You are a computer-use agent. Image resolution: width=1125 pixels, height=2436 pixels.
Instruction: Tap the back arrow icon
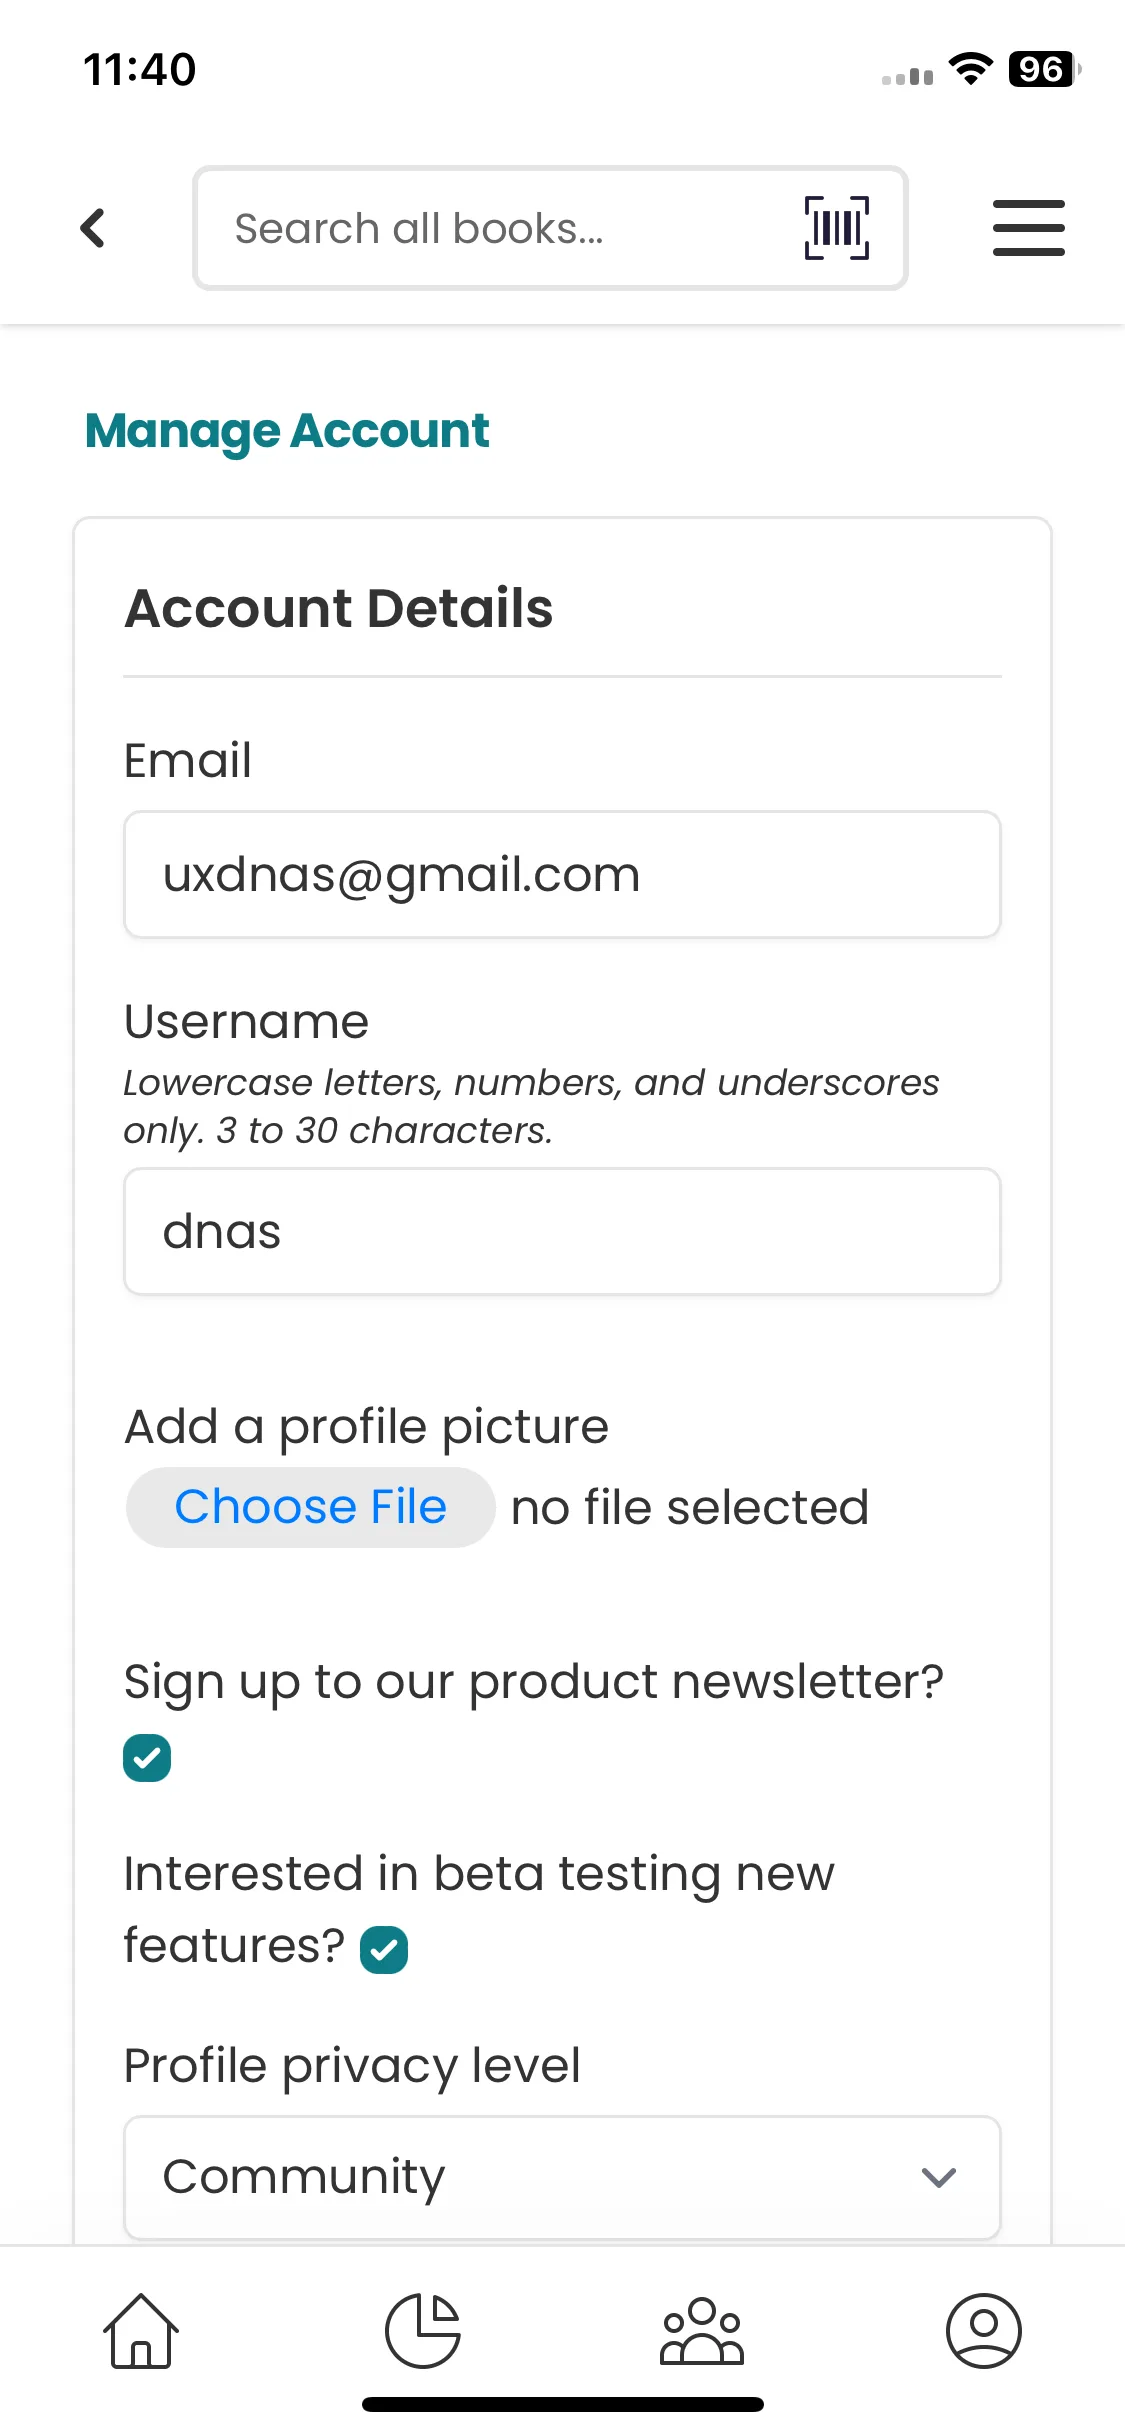[93, 228]
